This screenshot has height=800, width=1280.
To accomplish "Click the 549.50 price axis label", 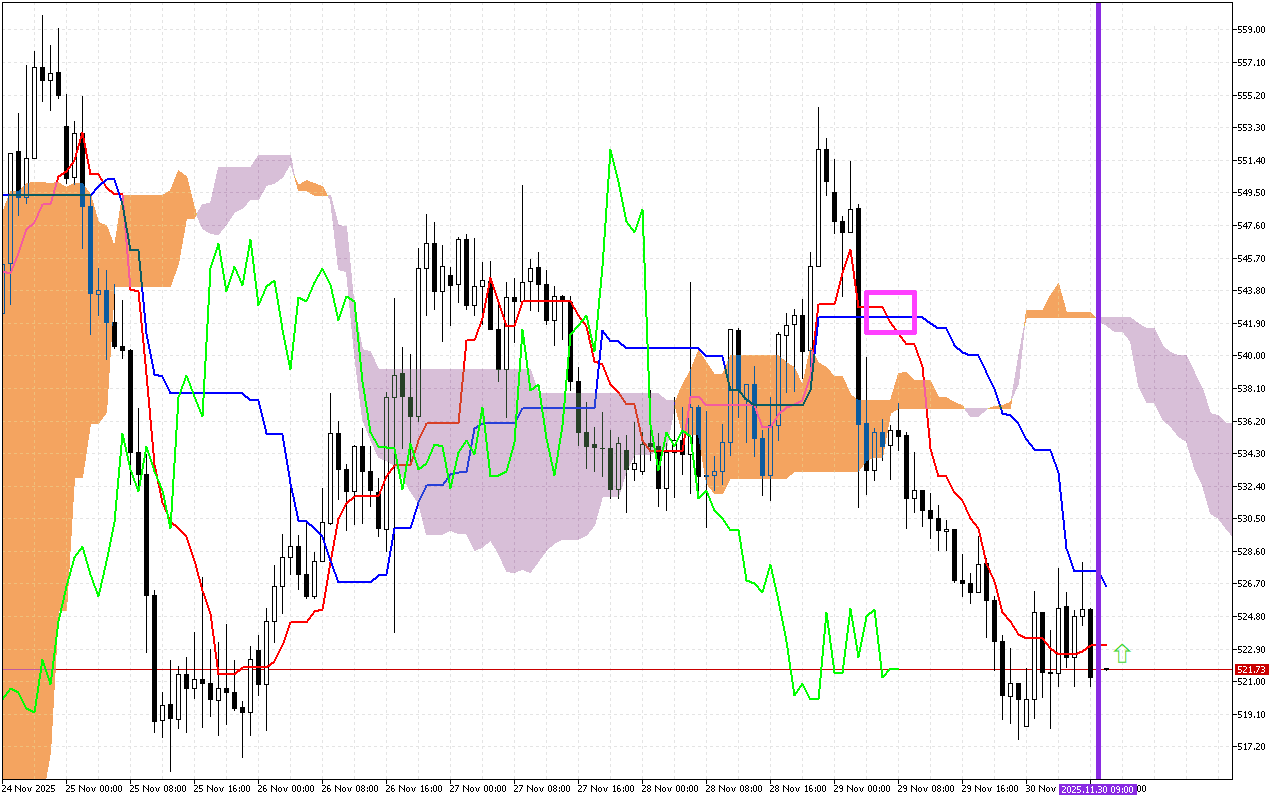I will pyautogui.click(x=1252, y=192).
